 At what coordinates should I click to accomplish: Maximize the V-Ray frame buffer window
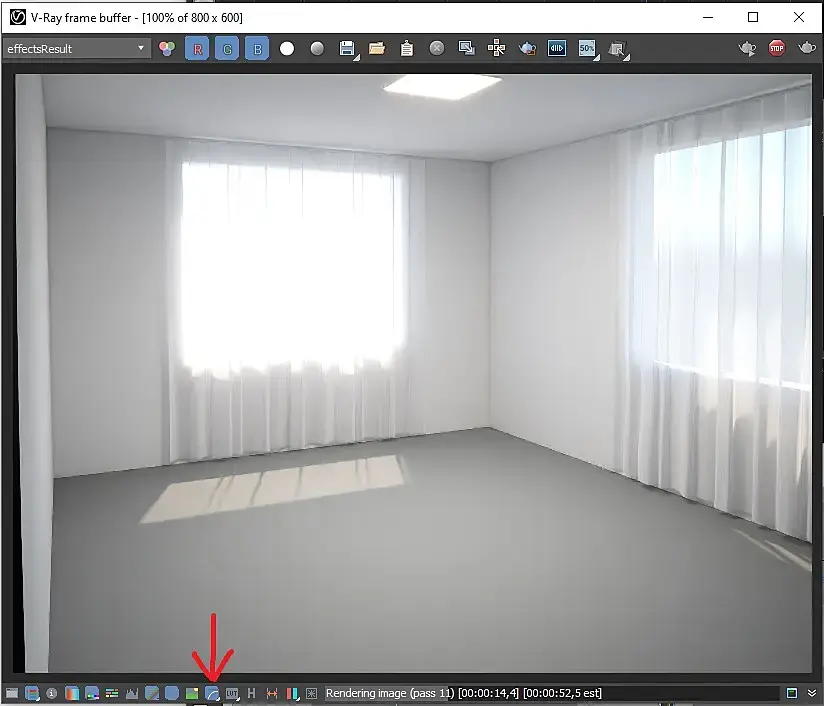point(753,17)
